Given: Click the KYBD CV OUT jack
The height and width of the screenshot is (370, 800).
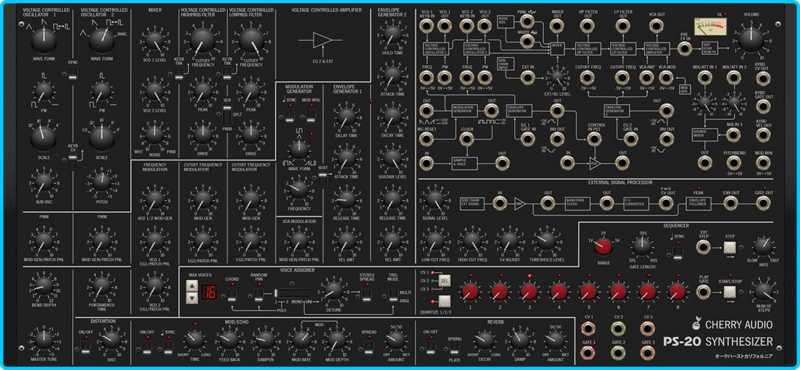Looking at the screenshot, I should click(763, 78).
